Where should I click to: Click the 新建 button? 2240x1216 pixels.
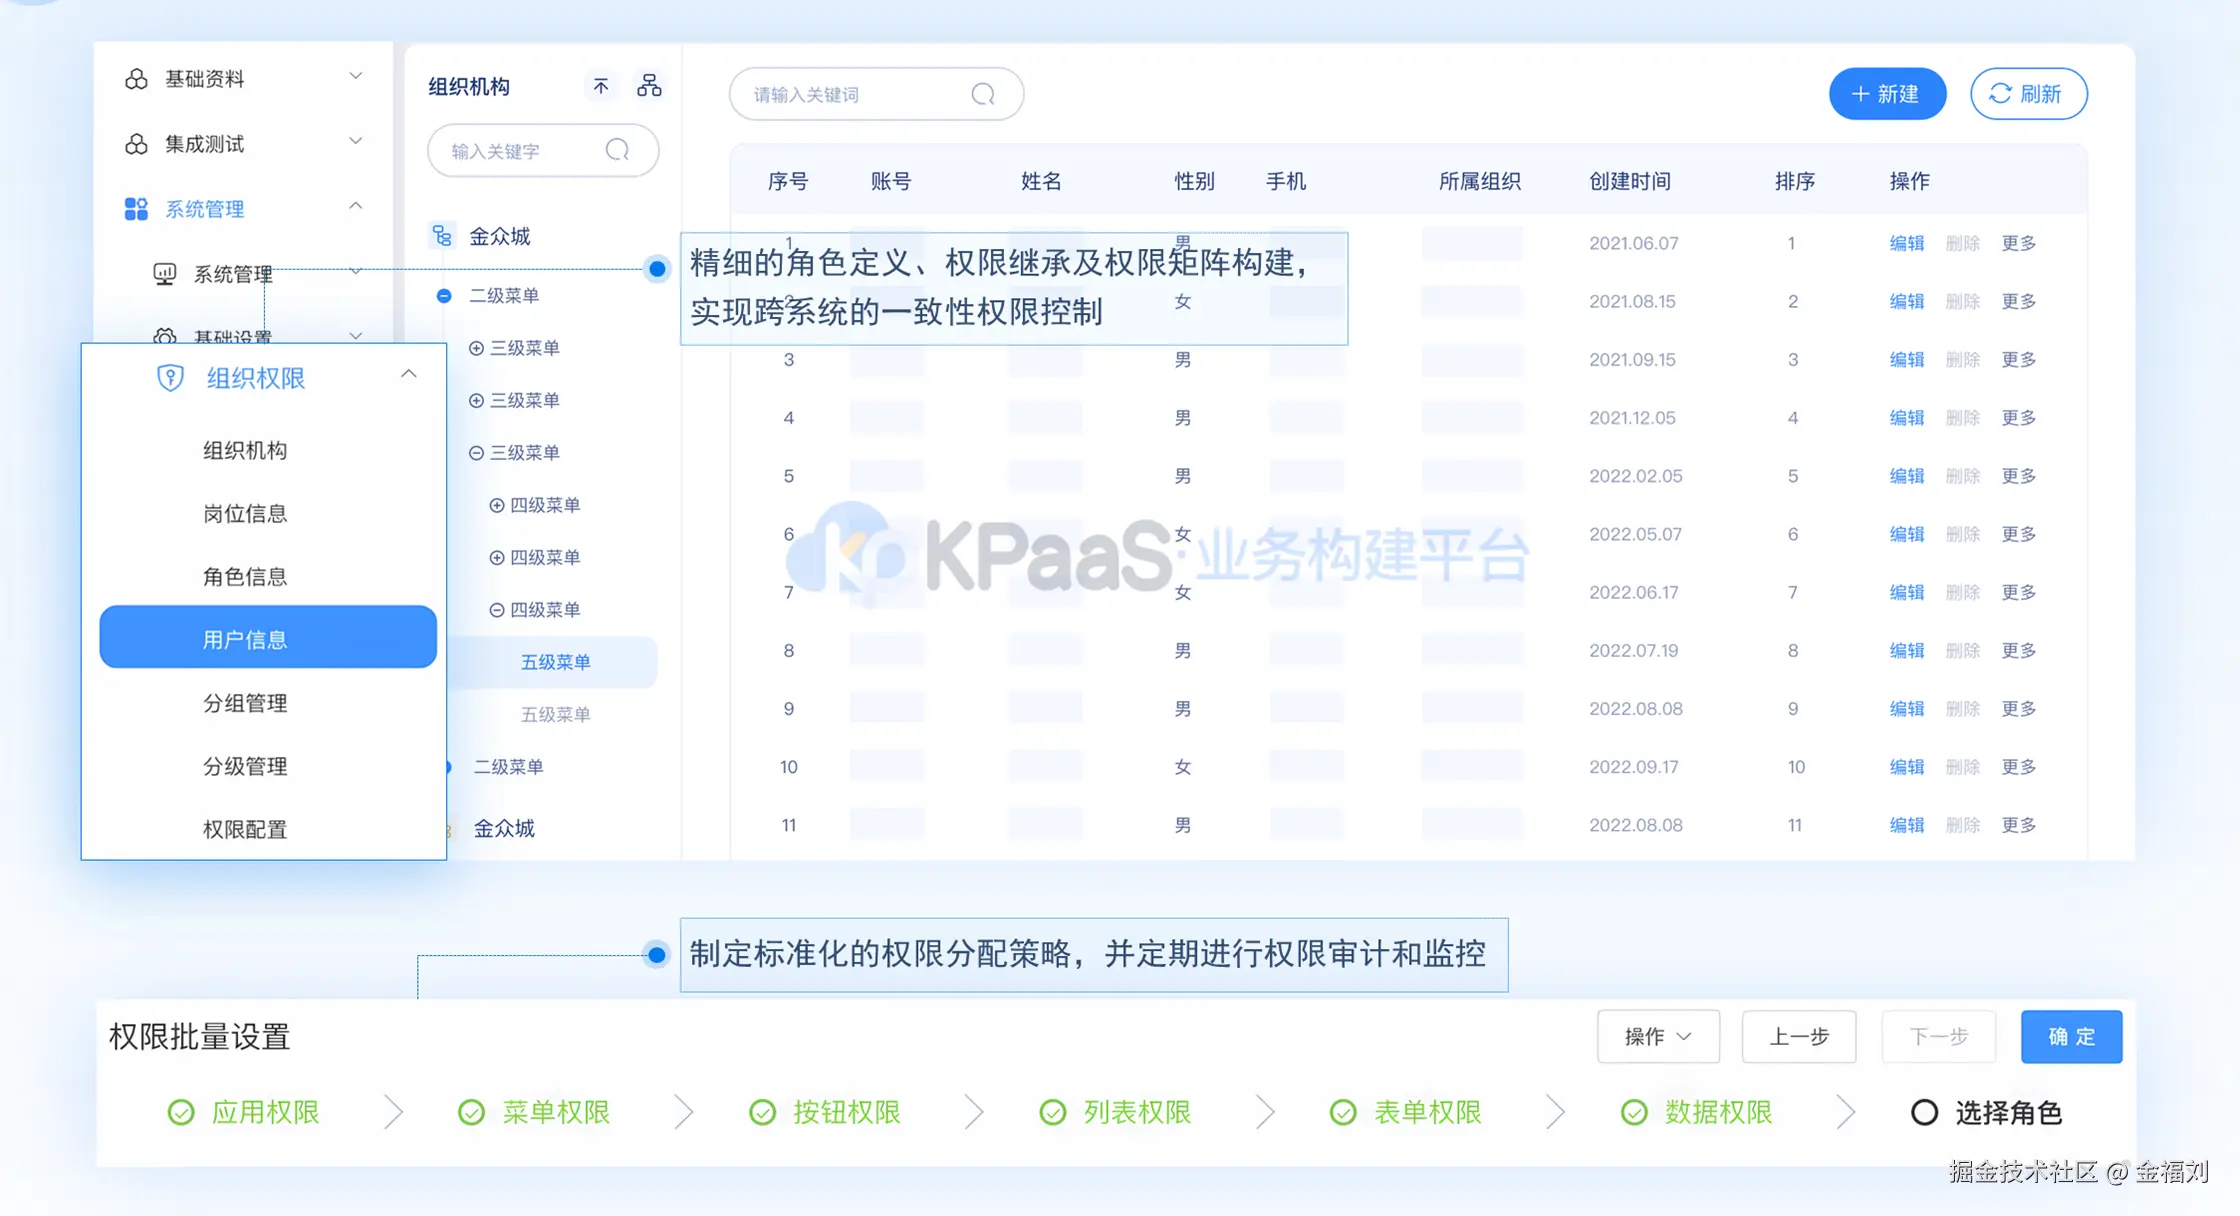pyautogui.click(x=1886, y=94)
